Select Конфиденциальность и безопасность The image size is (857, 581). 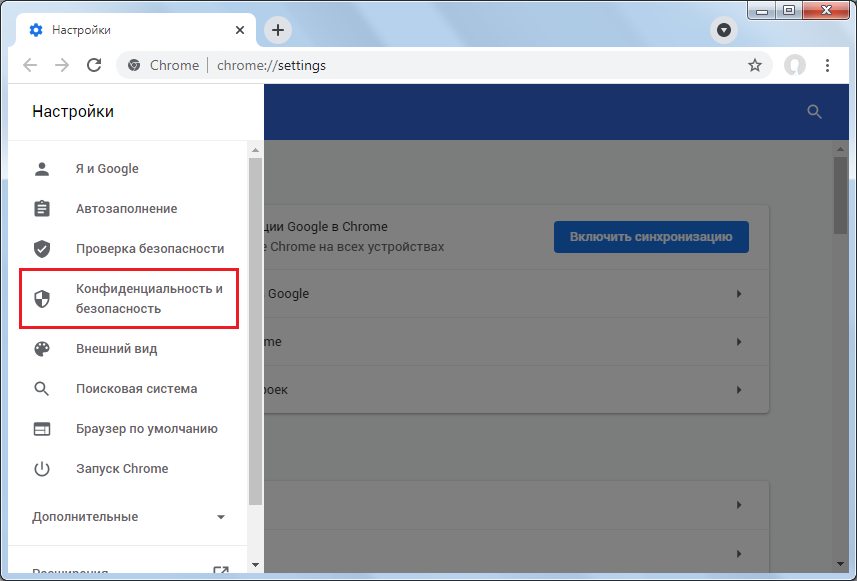tap(129, 298)
